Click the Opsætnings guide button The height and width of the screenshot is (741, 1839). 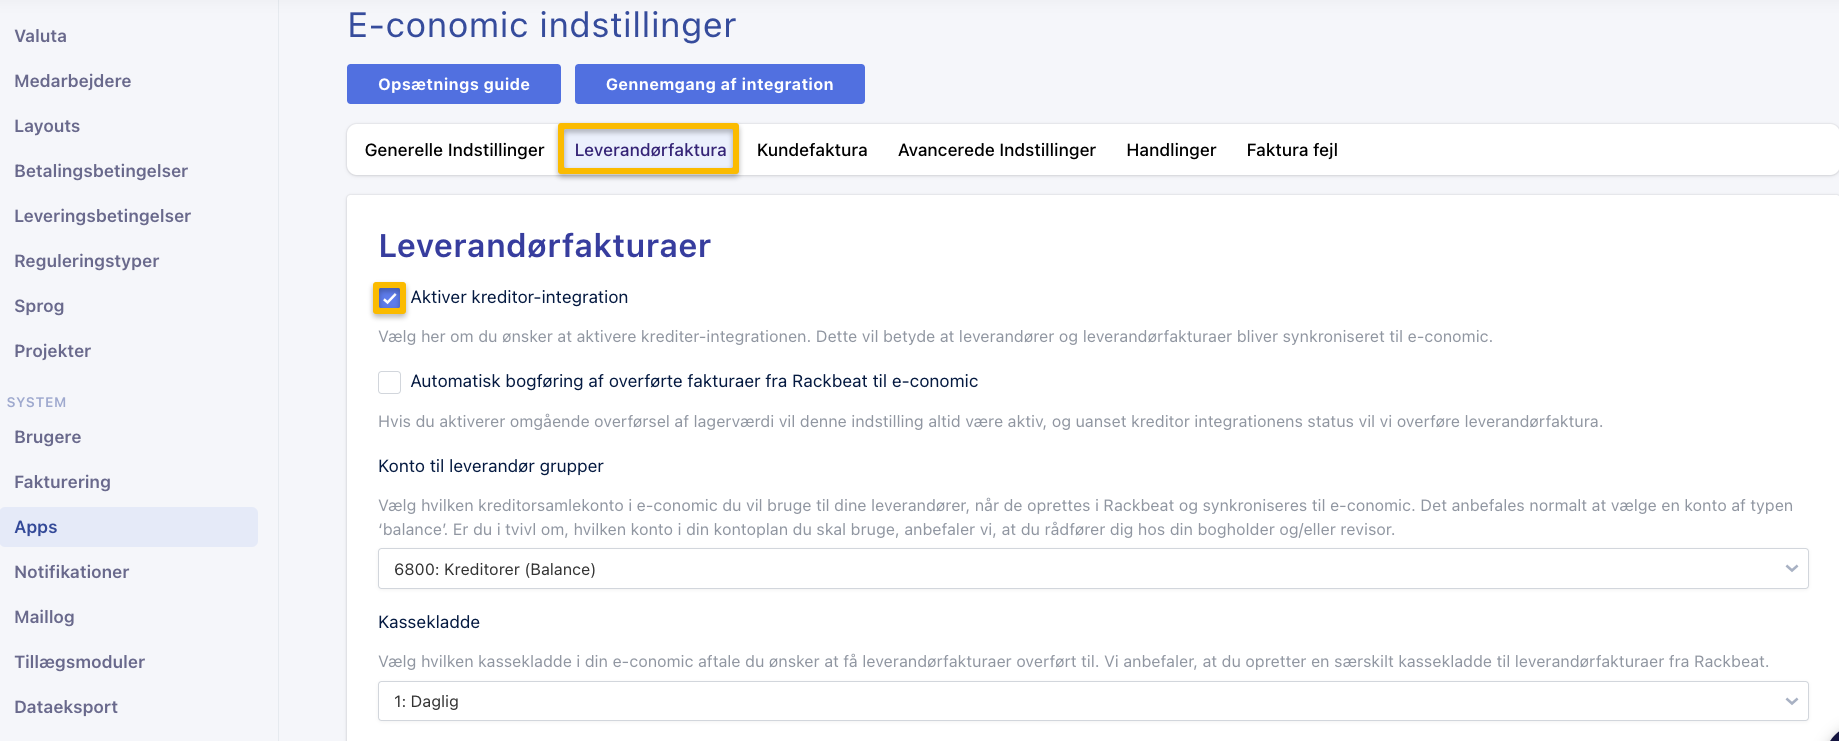click(x=454, y=84)
